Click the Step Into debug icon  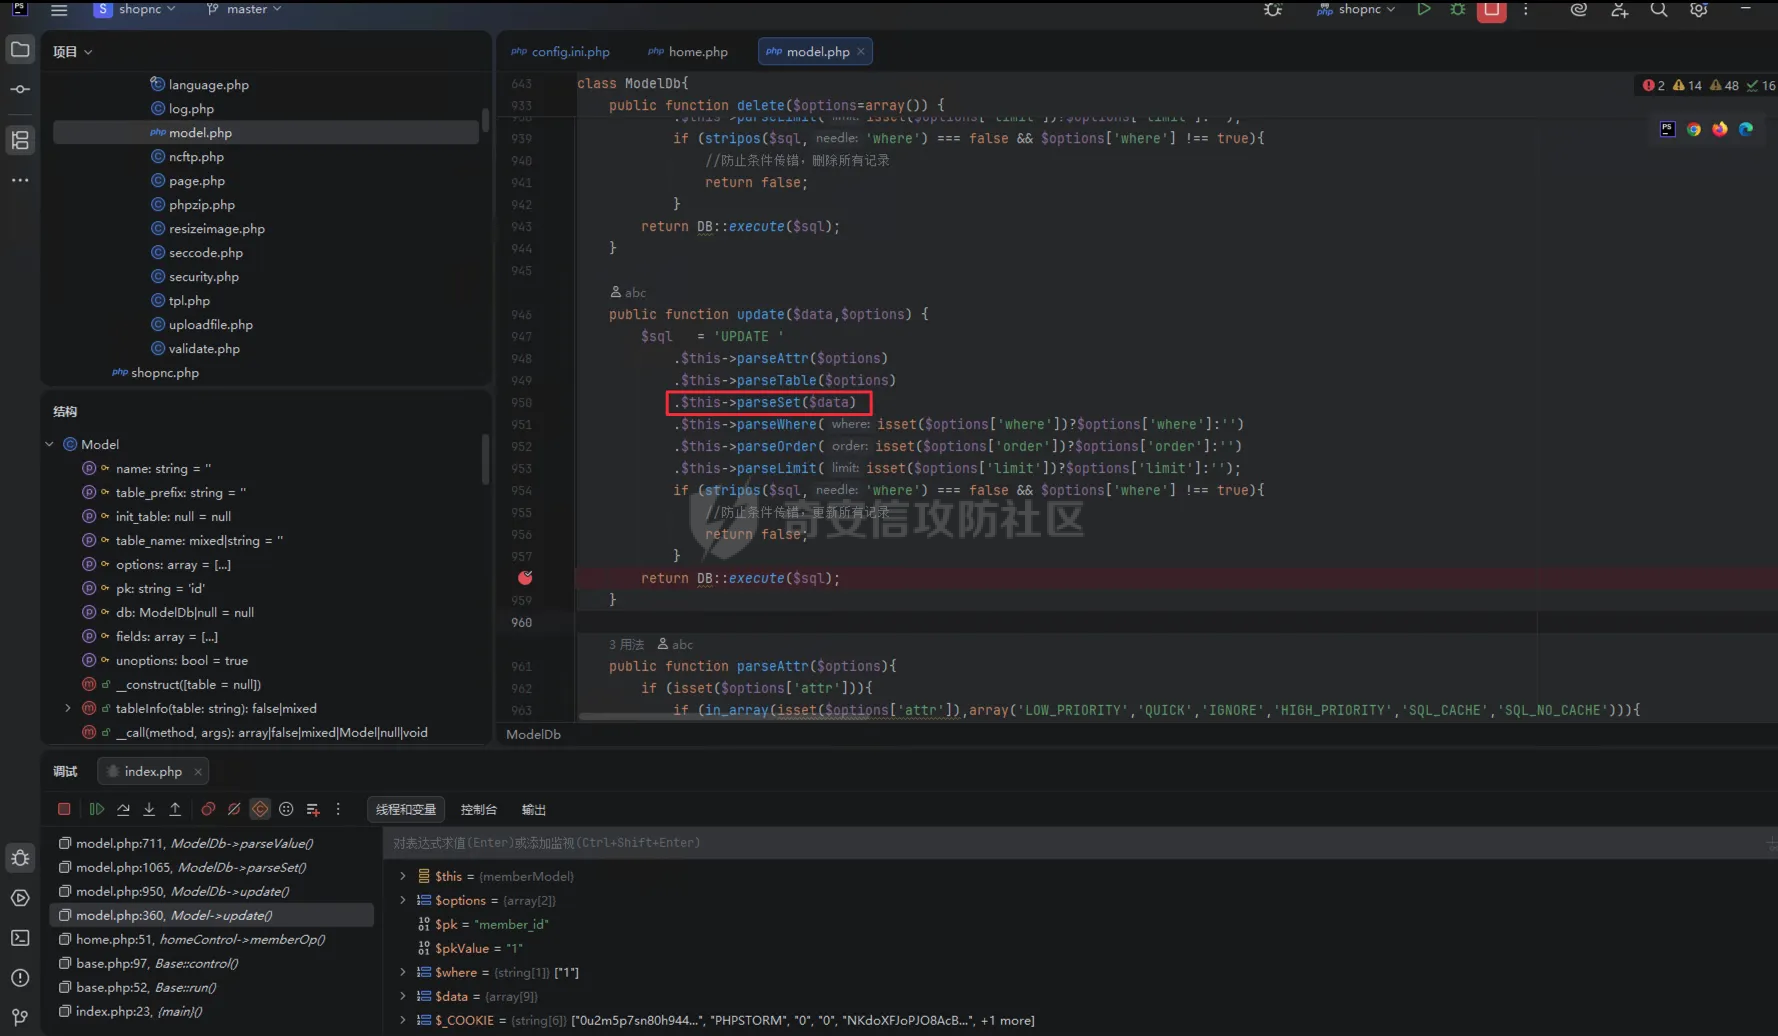pyautogui.click(x=149, y=809)
